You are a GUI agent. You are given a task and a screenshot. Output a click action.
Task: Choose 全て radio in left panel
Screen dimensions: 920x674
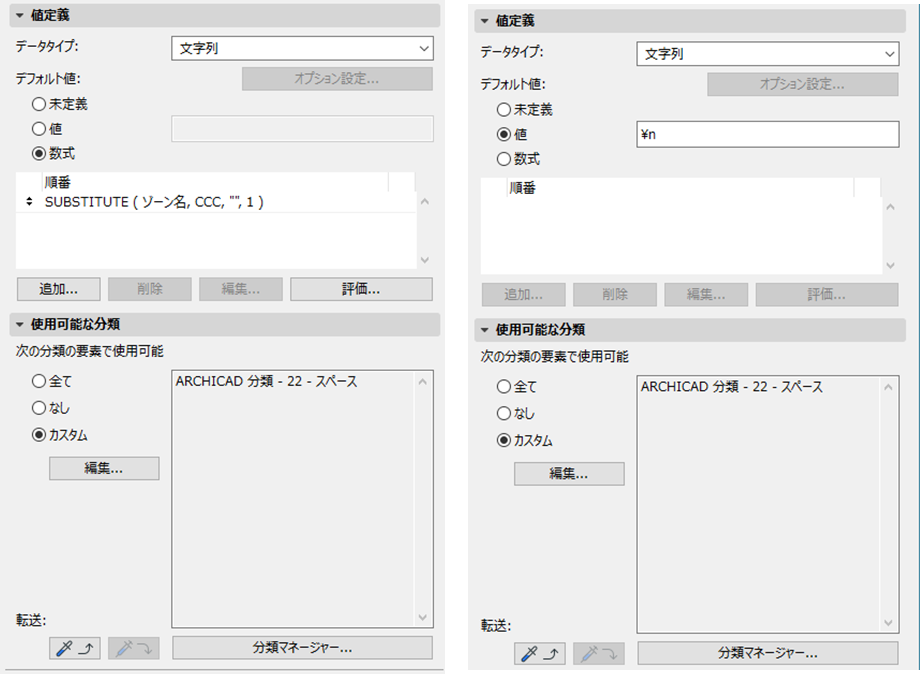coord(39,381)
